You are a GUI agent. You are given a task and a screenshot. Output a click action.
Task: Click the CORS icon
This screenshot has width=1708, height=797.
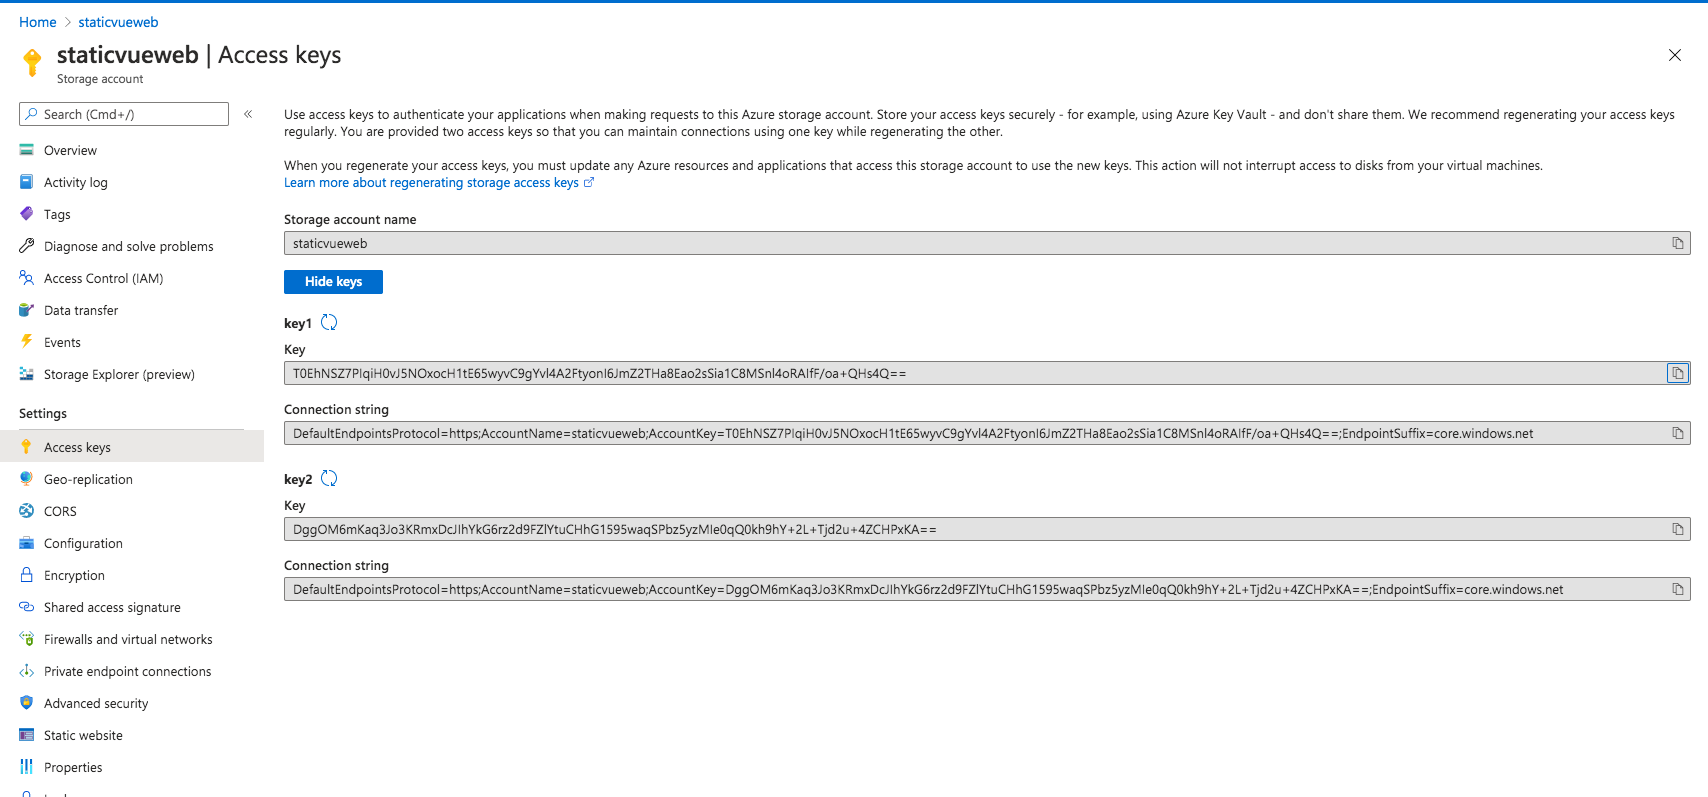click(x=27, y=511)
